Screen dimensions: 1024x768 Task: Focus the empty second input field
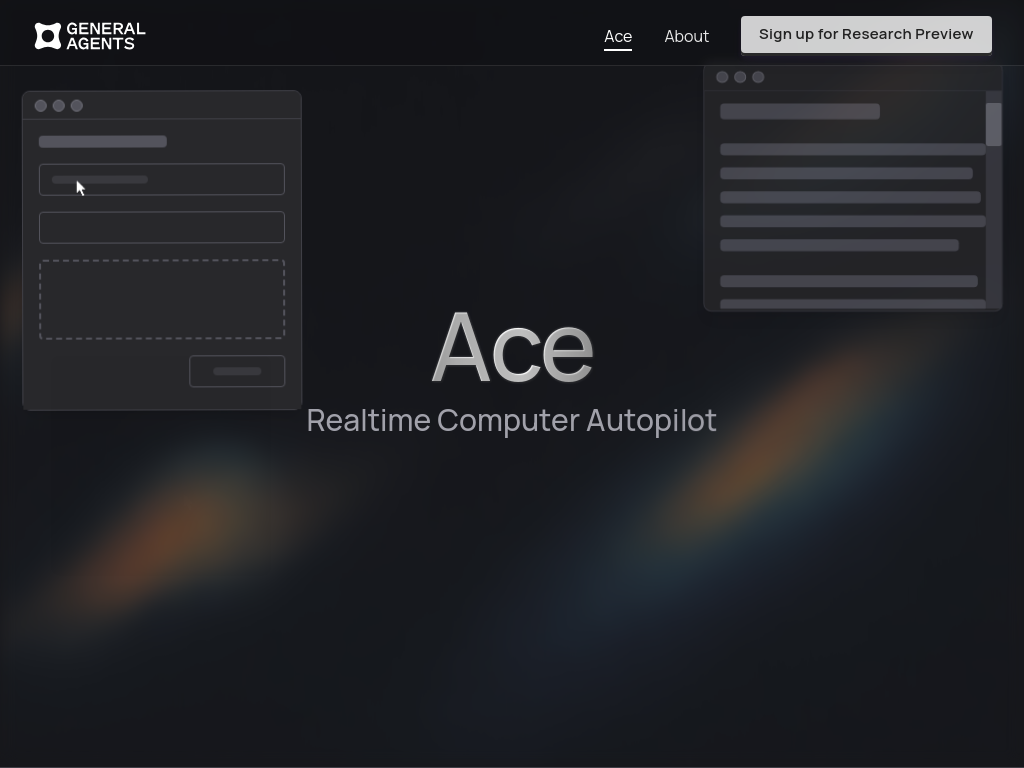point(161,227)
